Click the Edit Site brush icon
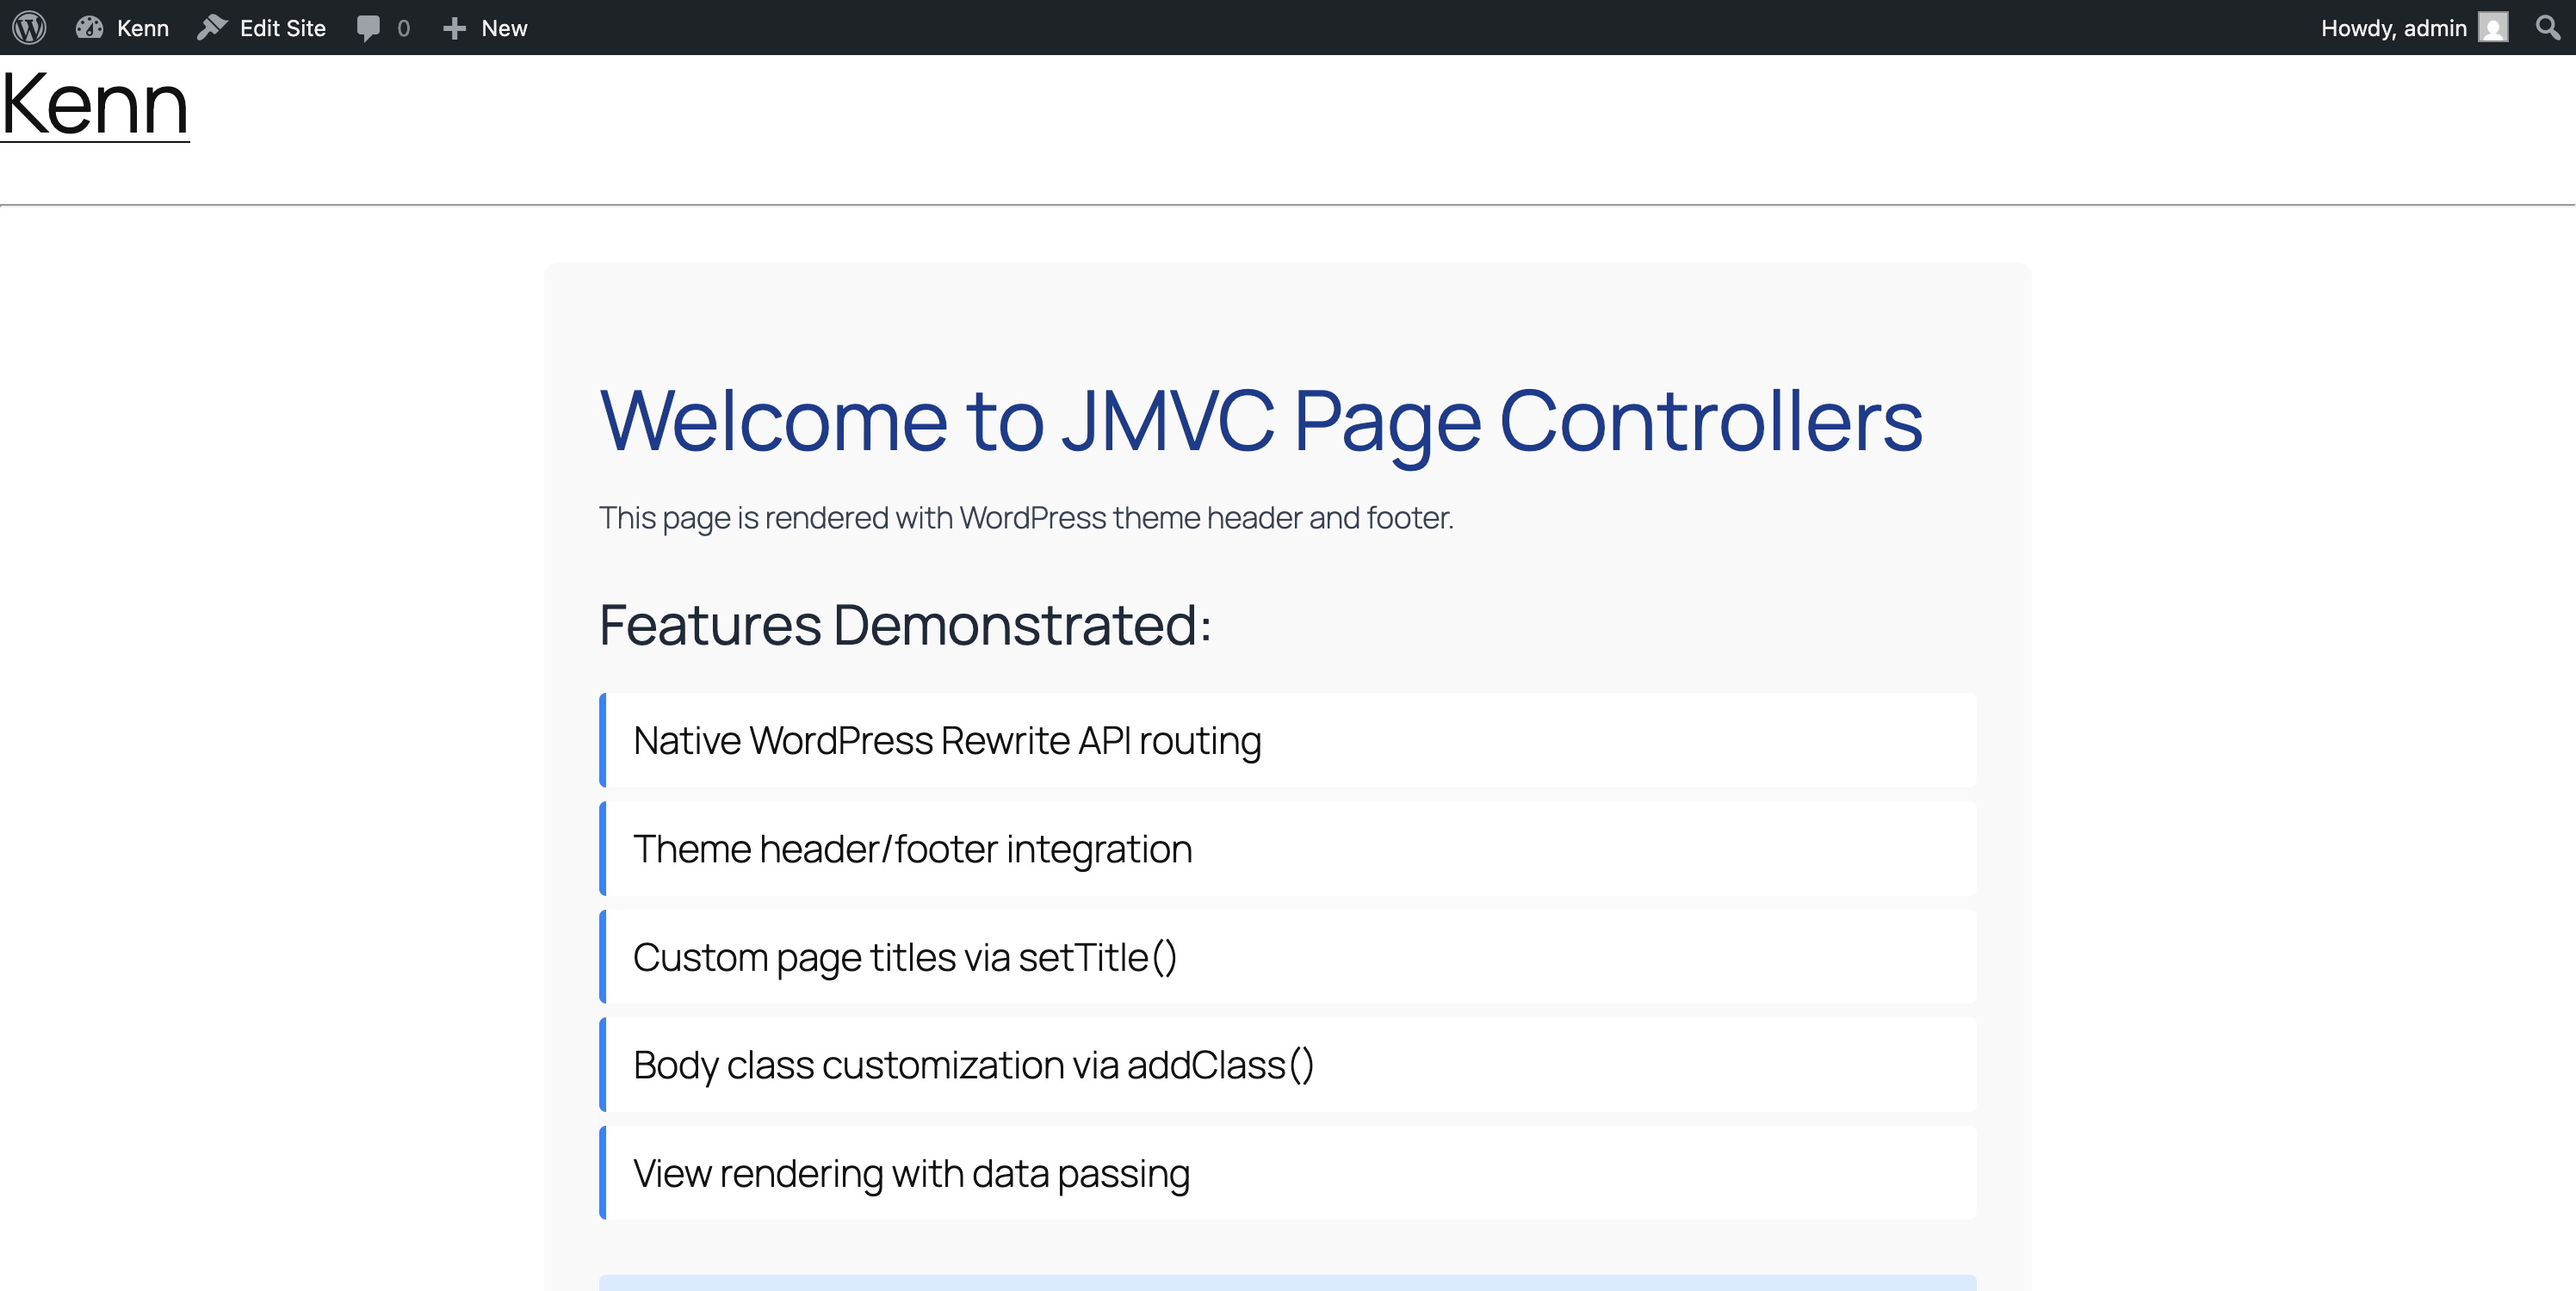This screenshot has height=1291, width=2576. pyautogui.click(x=212, y=27)
